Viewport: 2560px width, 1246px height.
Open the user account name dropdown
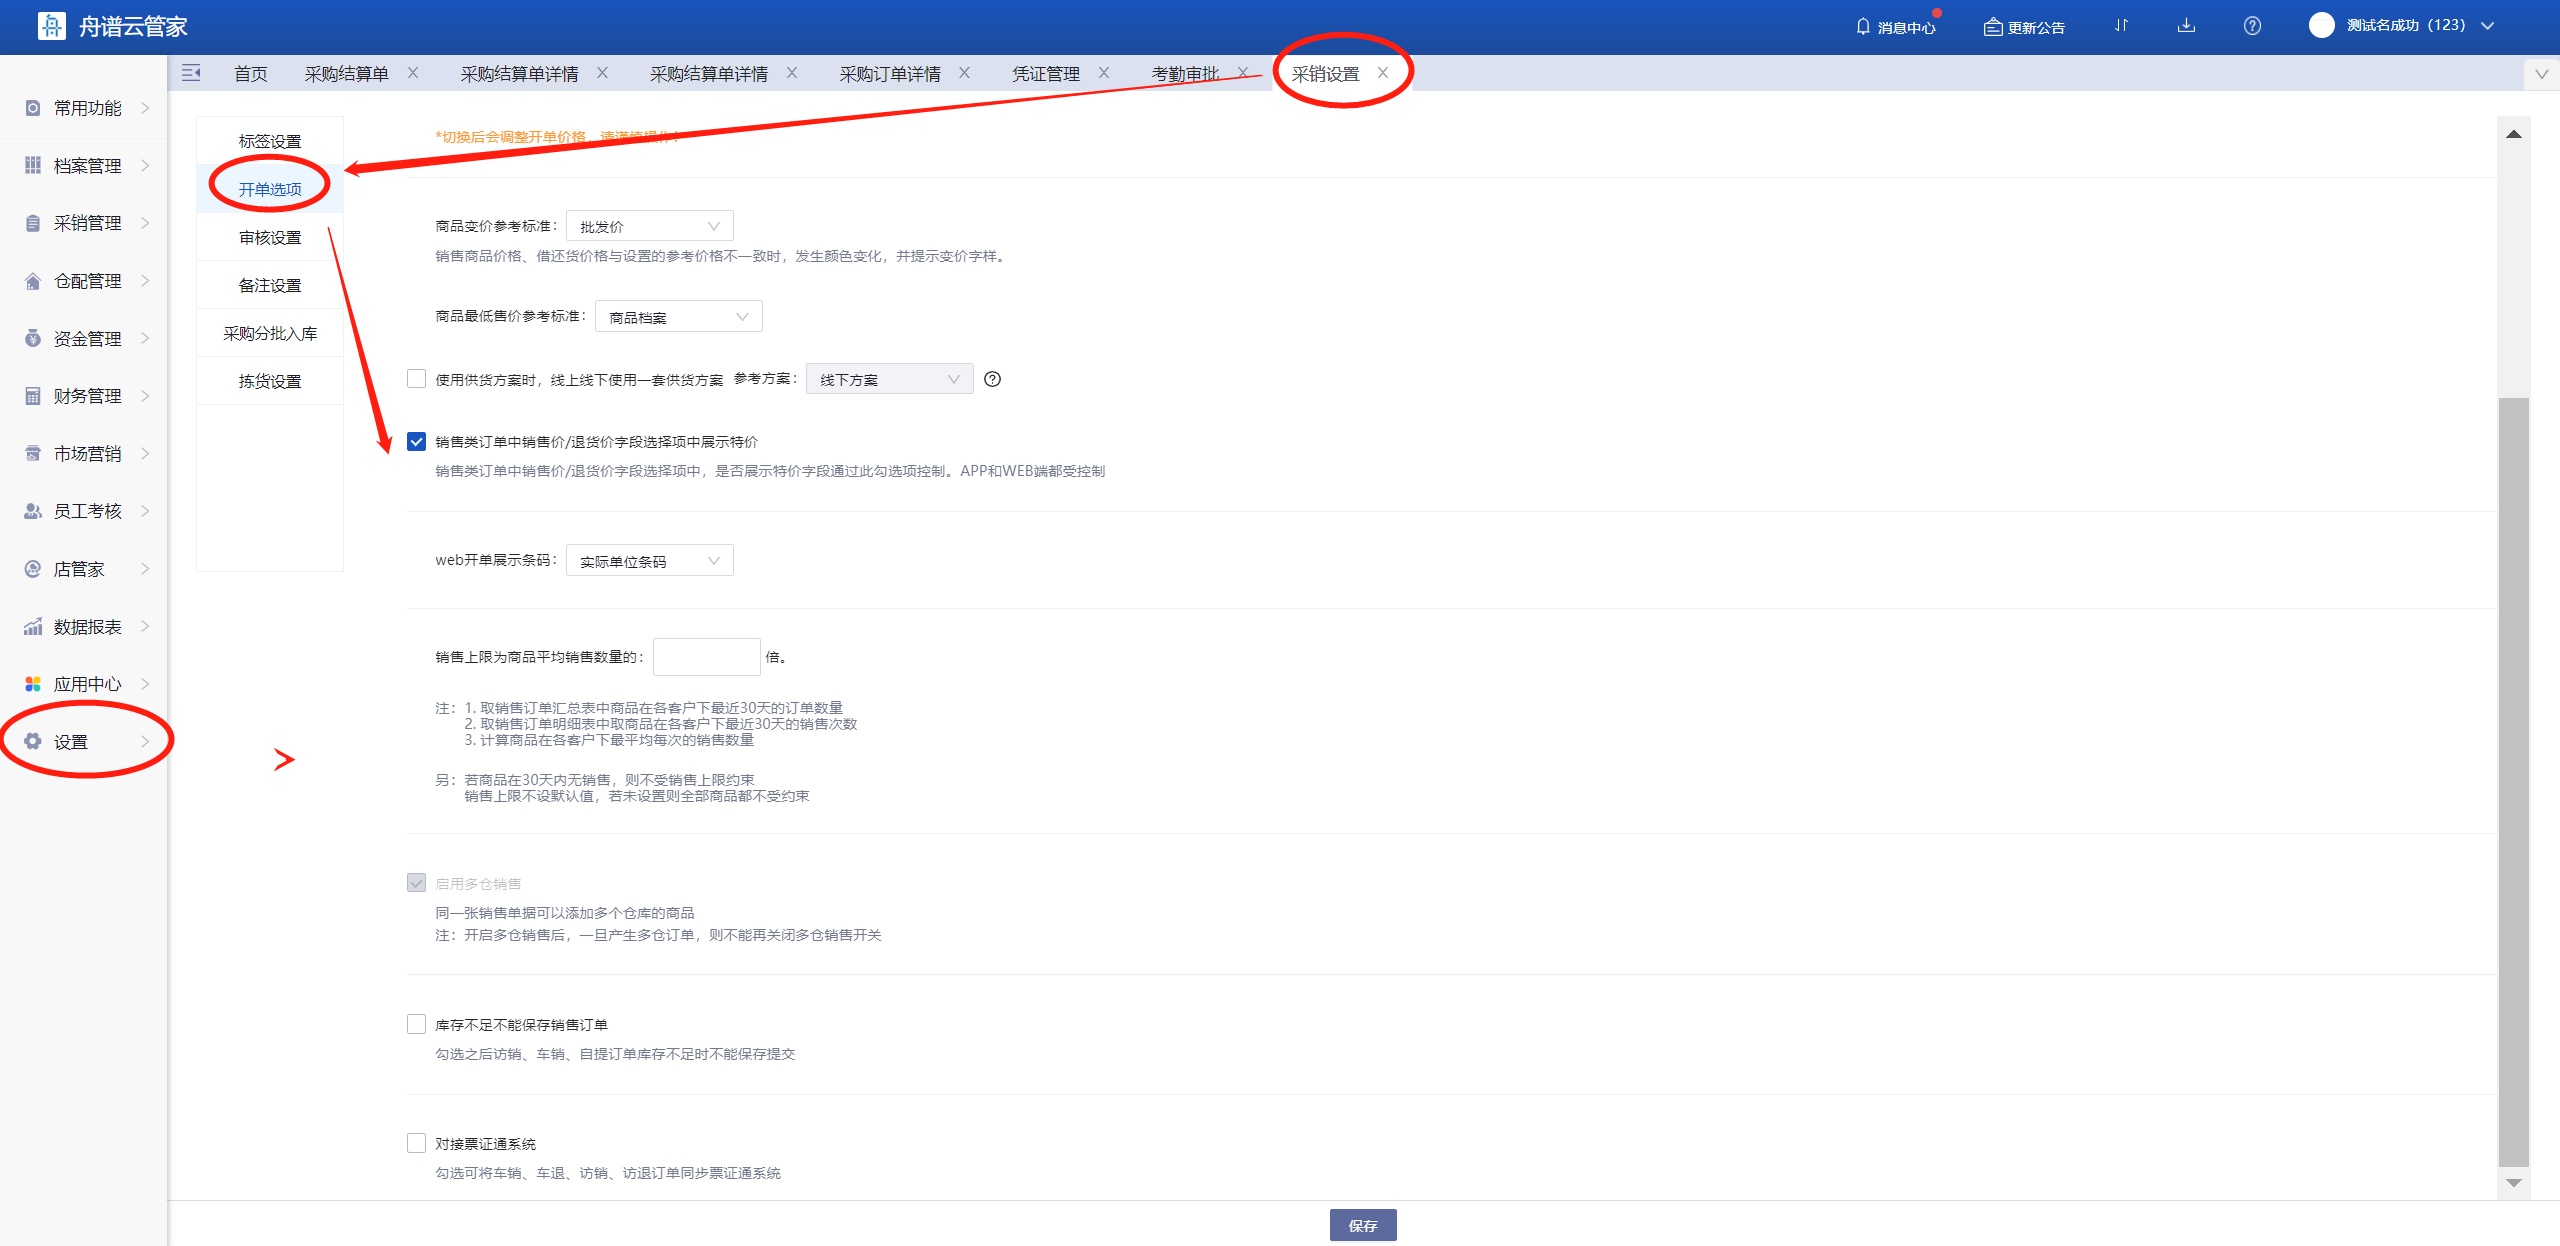coord(2405,26)
